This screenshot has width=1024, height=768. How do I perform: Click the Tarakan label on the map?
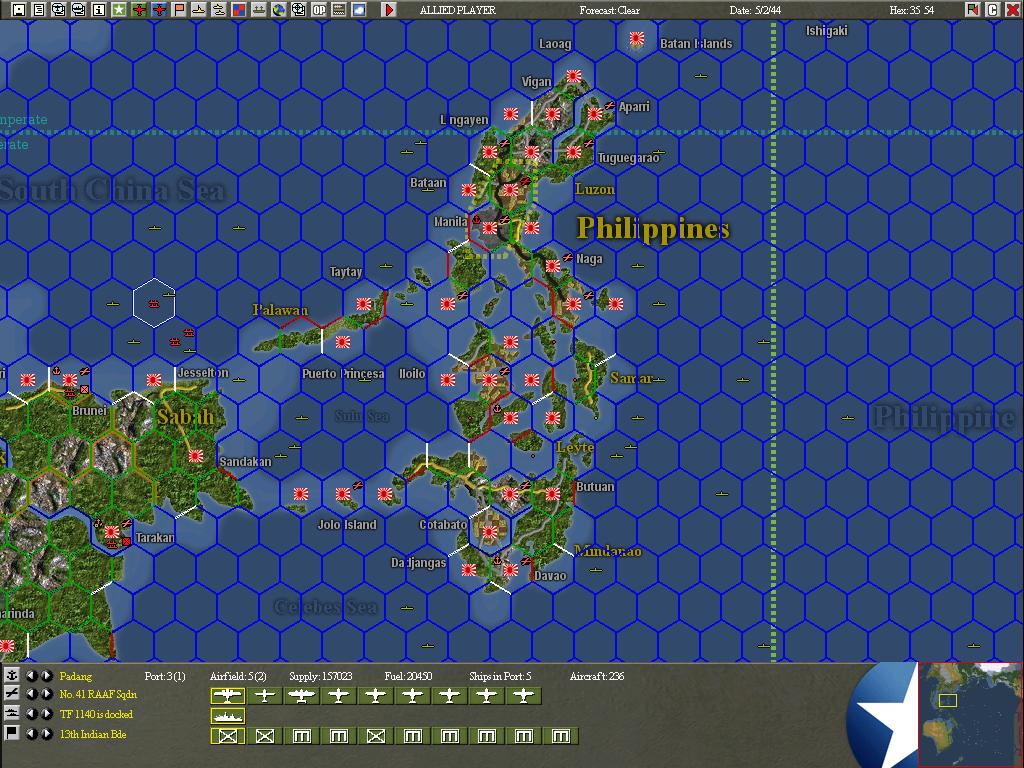(x=155, y=537)
